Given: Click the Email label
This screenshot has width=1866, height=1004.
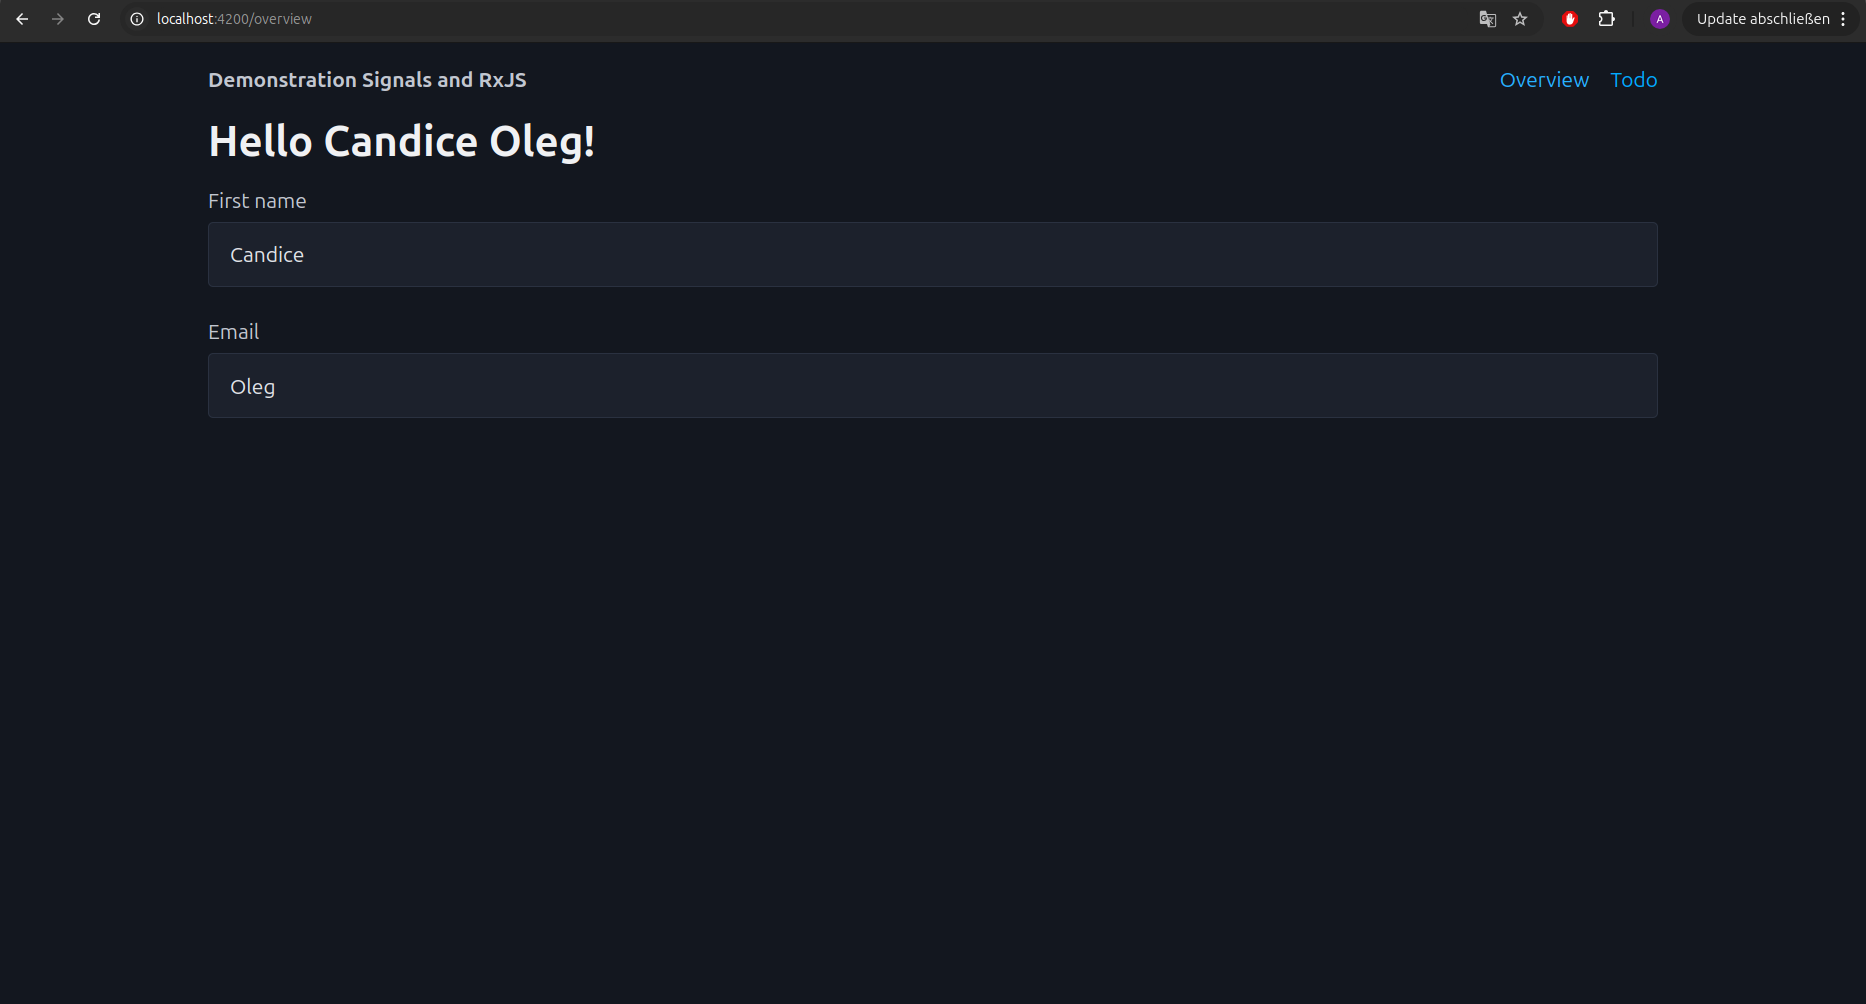Looking at the screenshot, I should pos(233,332).
